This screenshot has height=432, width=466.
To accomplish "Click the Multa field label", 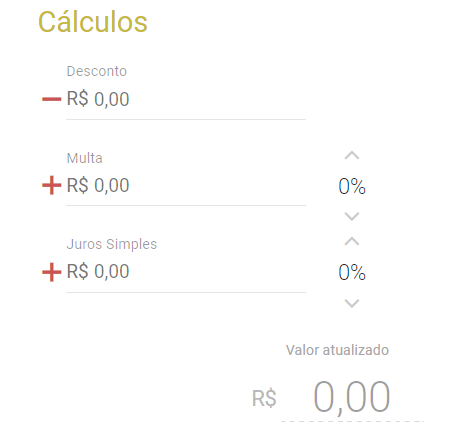I will click(x=84, y=158).
